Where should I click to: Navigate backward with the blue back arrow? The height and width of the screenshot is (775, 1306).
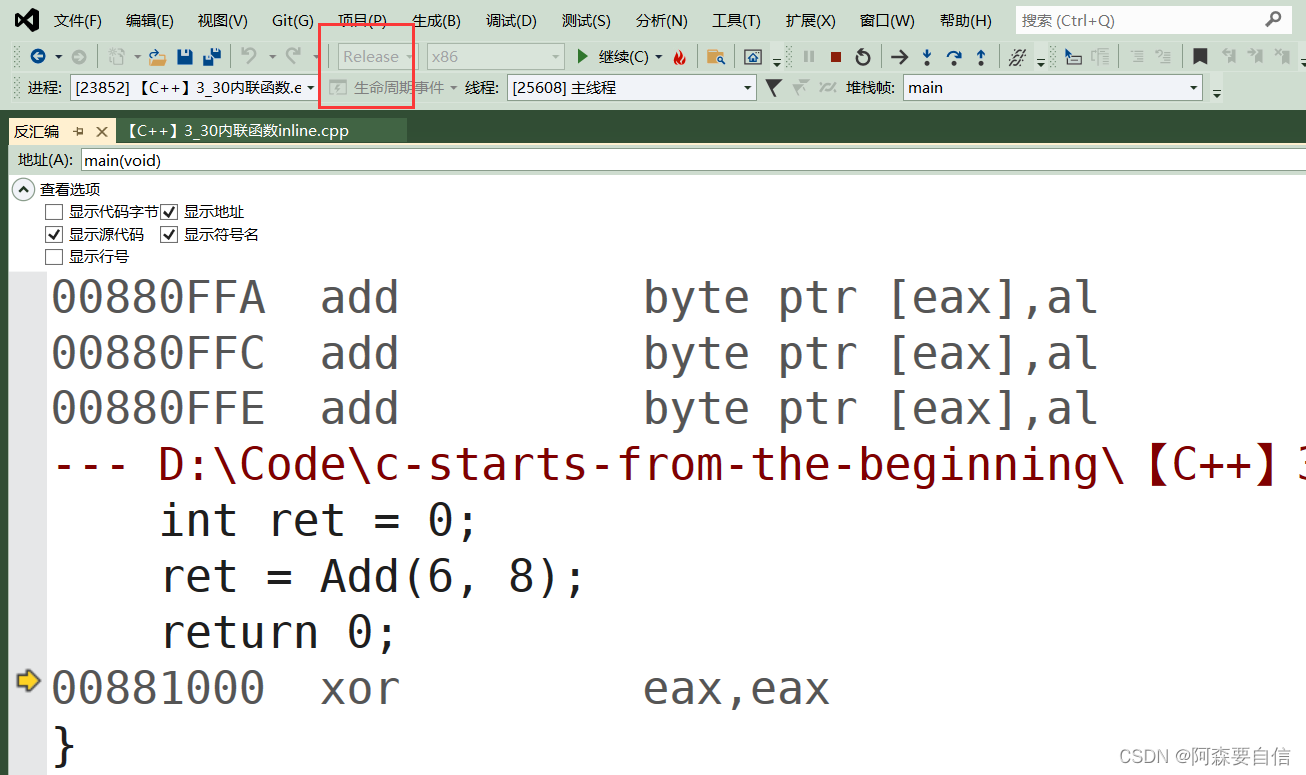pyautogui.click(x=38, y=57)
